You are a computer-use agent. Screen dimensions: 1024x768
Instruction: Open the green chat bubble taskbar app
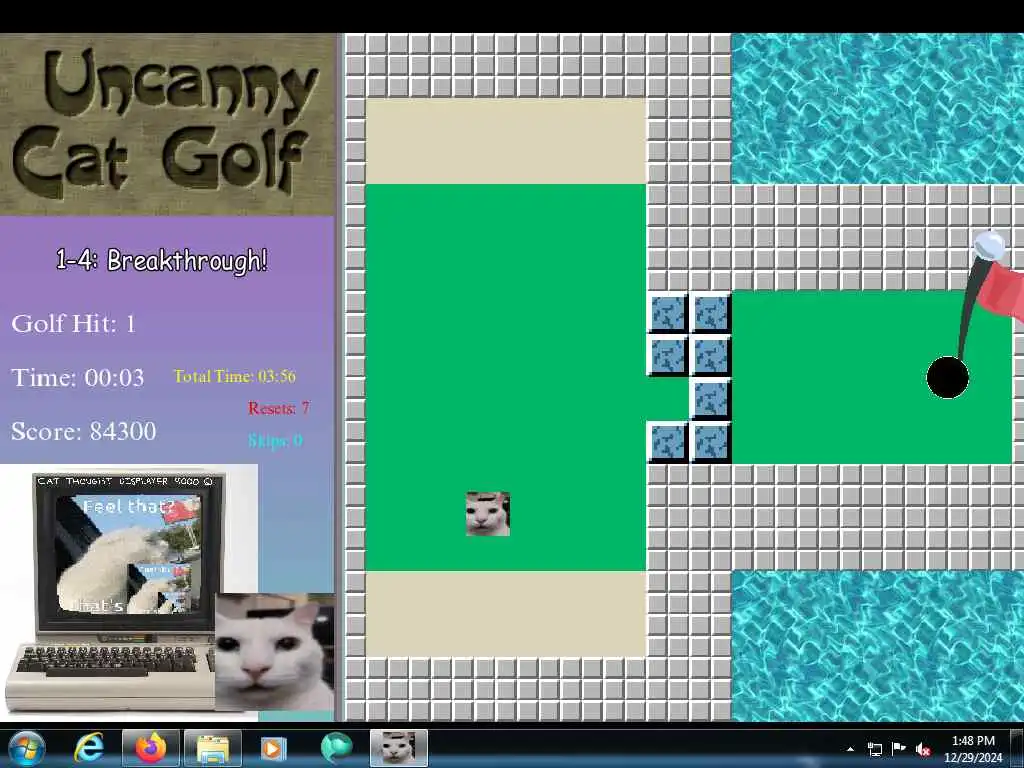pyautogui.click(x=336, y=748)
